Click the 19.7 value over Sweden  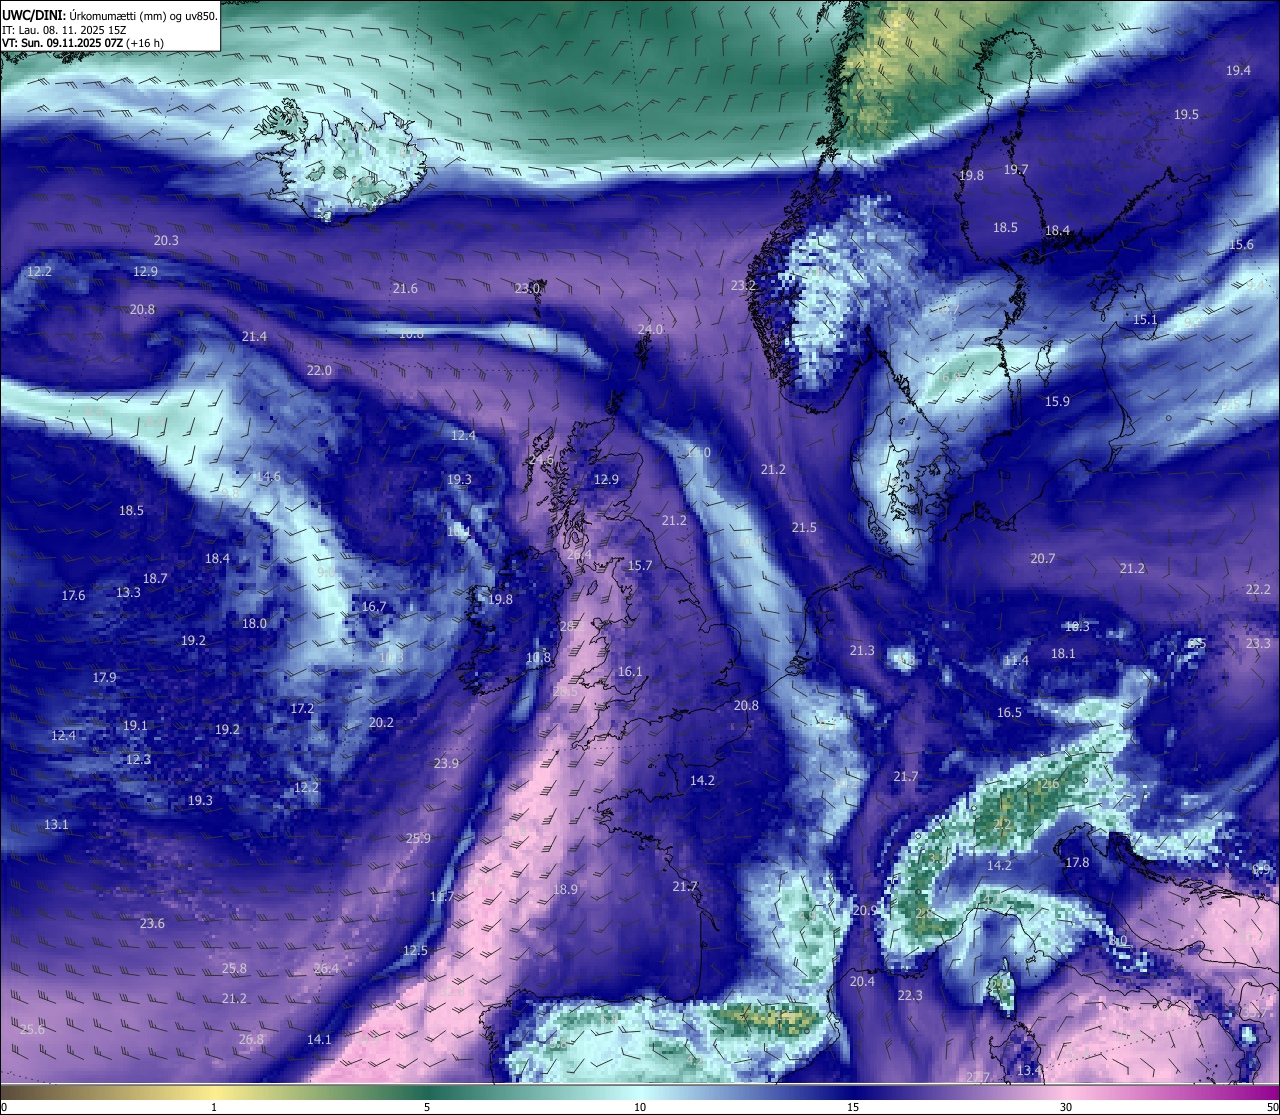(1016, 170)
